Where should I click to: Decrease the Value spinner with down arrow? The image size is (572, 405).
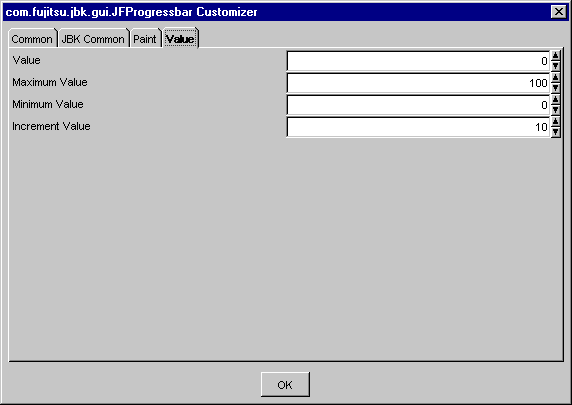point(555,66)
